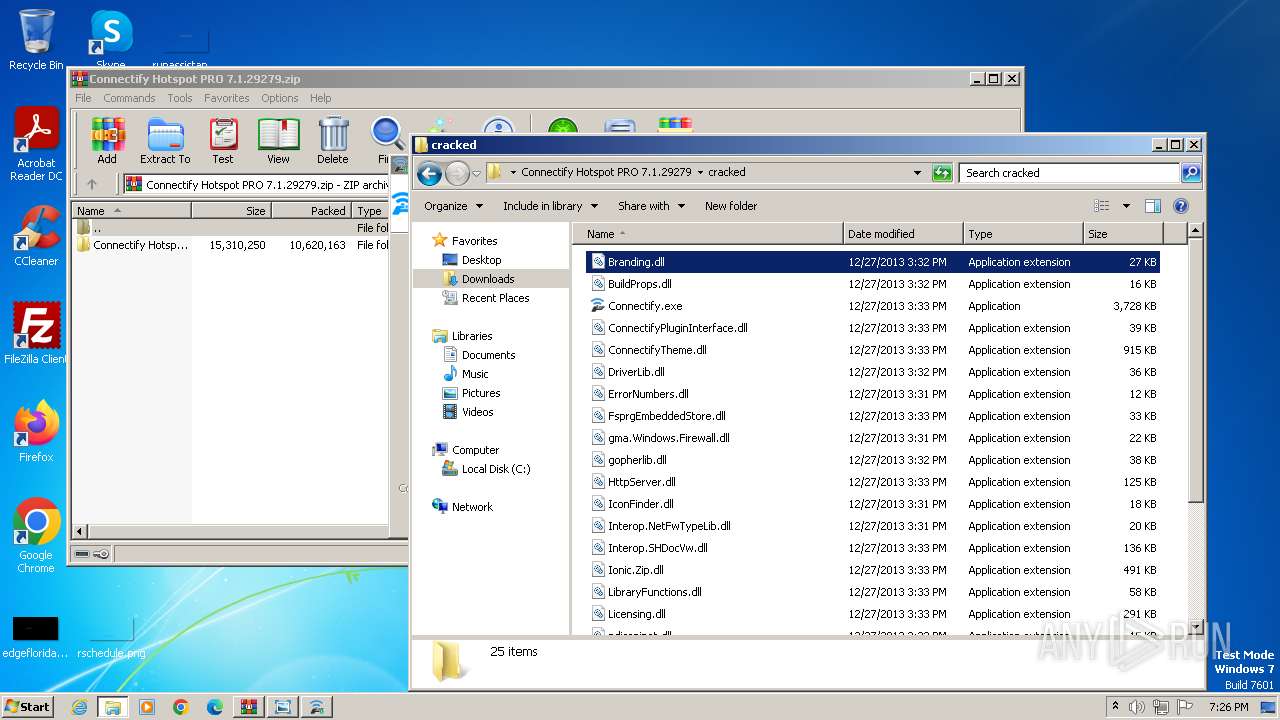Sort WinRAR list by Size column
Screen dimensions: 1280x720
click(x=231, y=211)
